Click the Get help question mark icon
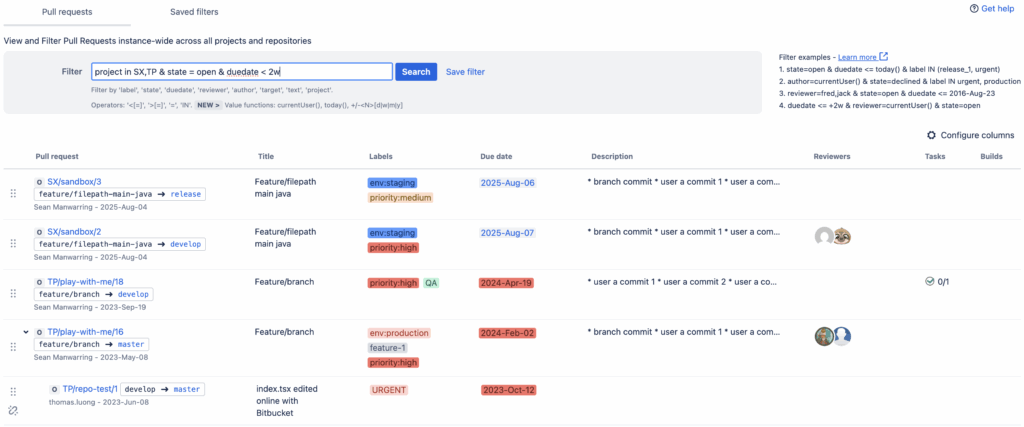Viewport: 1024px width, 427px height. (x=974, y=8)
